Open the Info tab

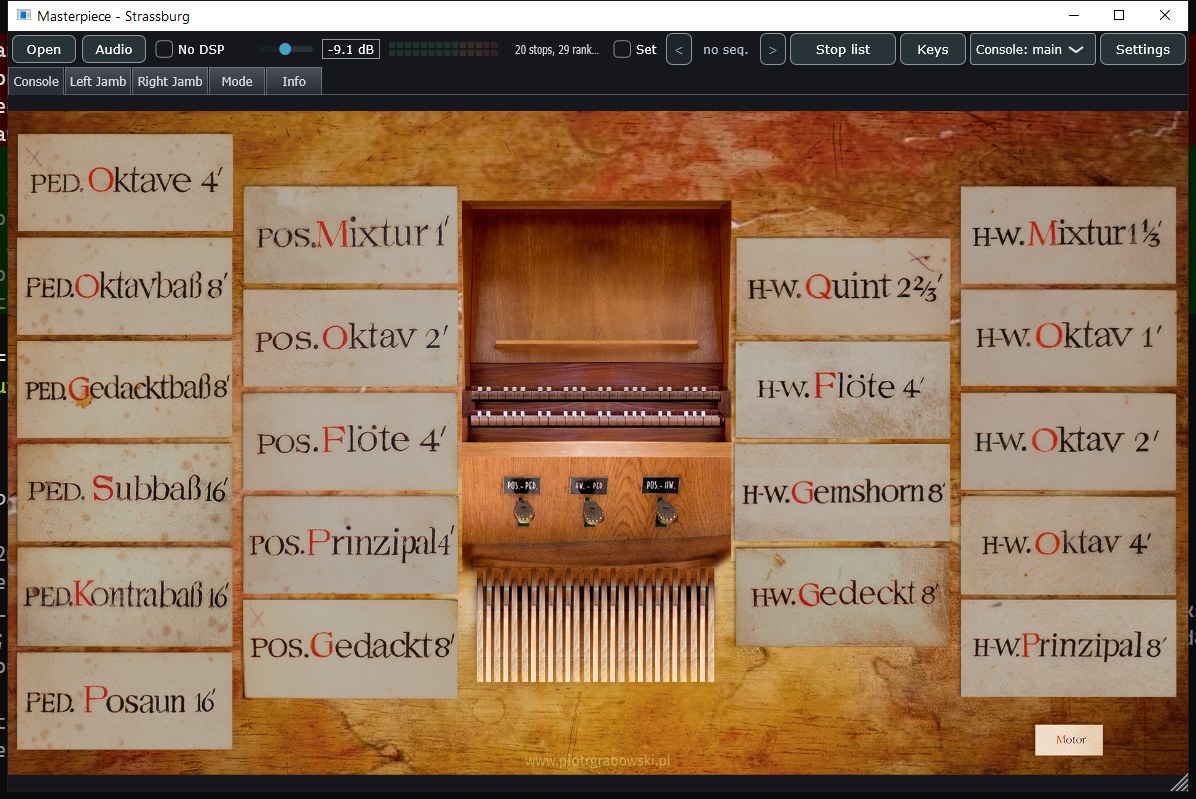click(x=294, y=82)
